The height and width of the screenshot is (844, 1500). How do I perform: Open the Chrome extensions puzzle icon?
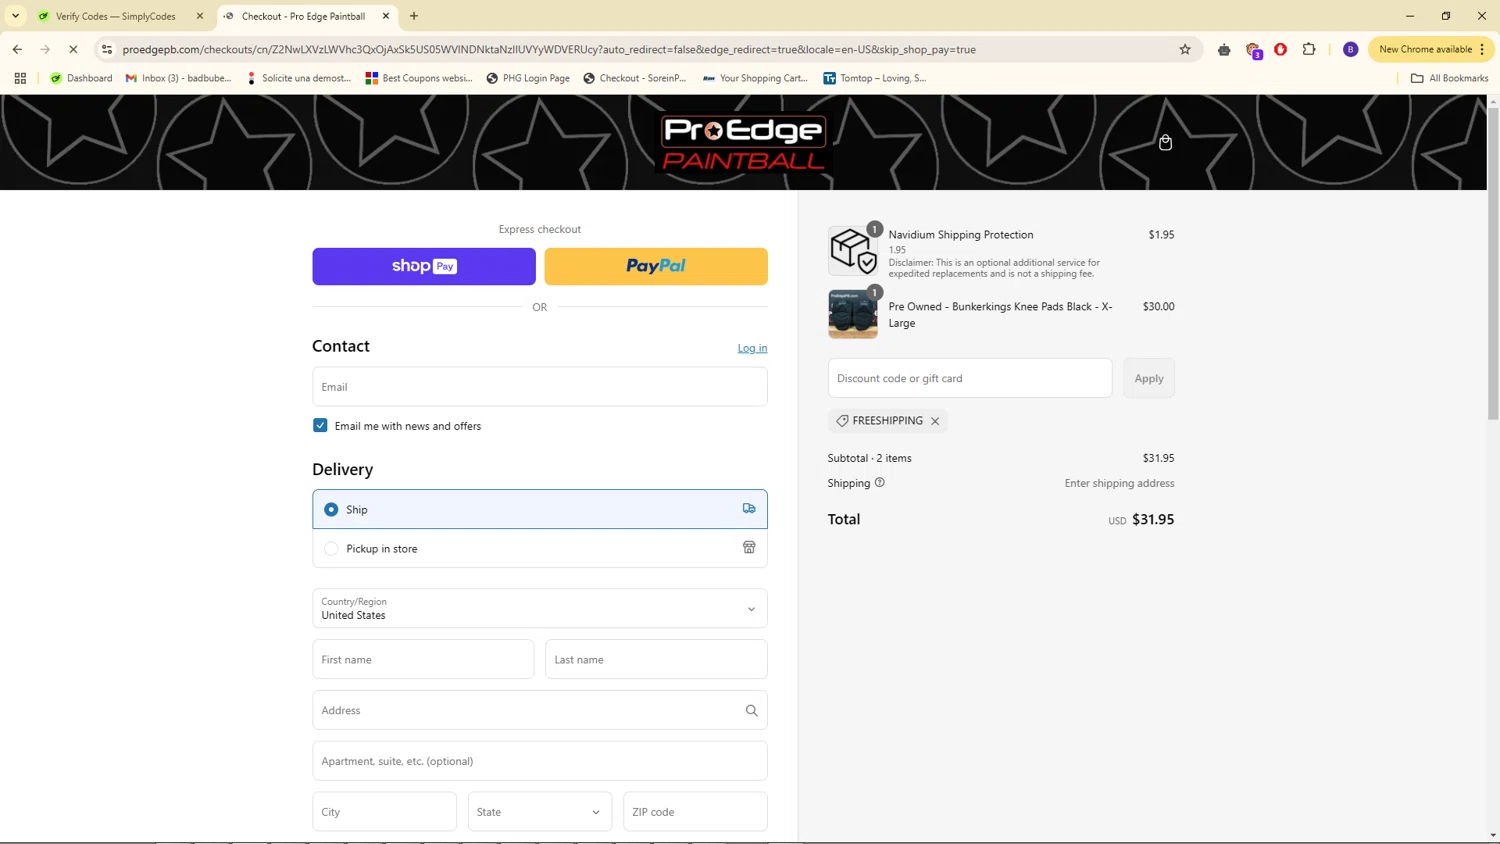[x=1309, y=49]
